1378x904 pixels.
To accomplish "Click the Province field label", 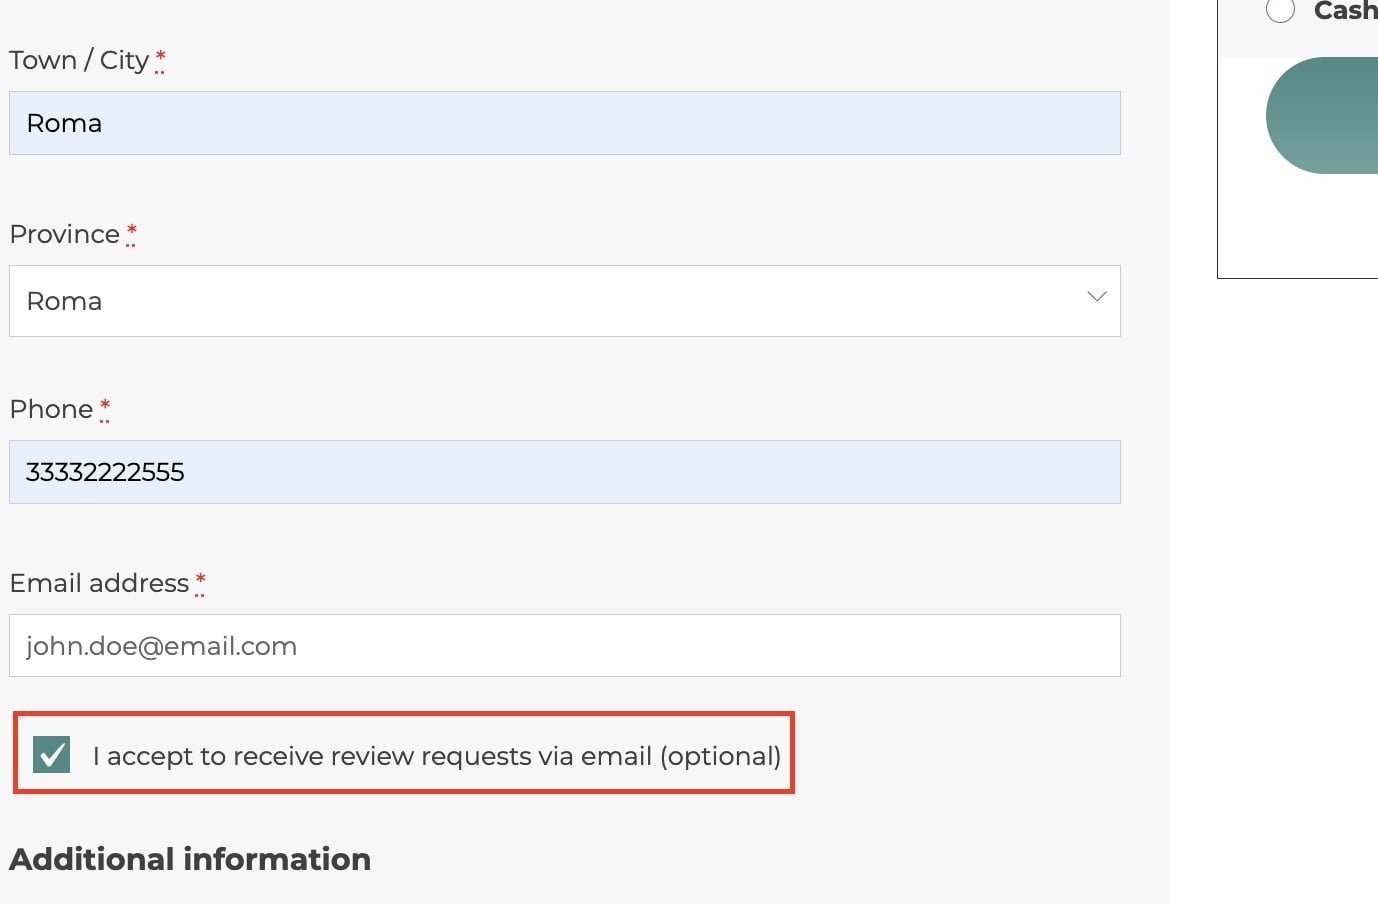I will [65, 234].
